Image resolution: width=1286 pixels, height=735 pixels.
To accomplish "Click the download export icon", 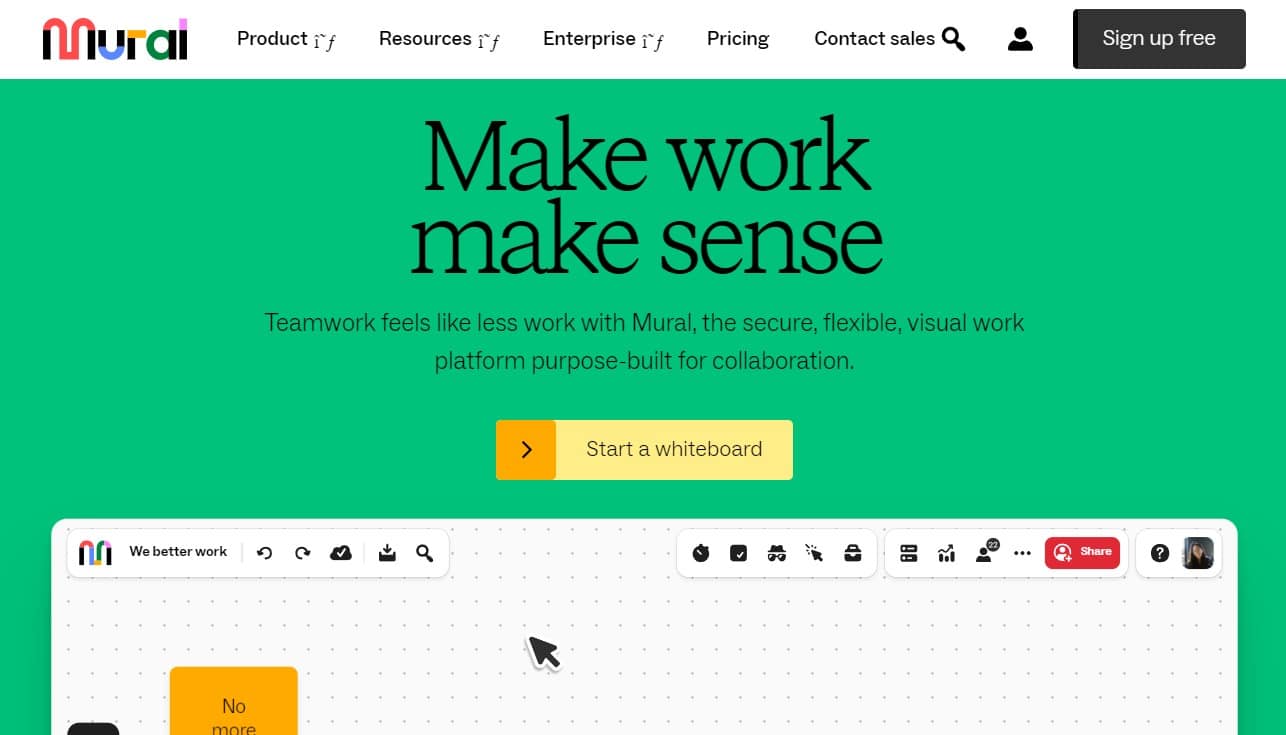I will pyautogui.click(x=387, y=553).
